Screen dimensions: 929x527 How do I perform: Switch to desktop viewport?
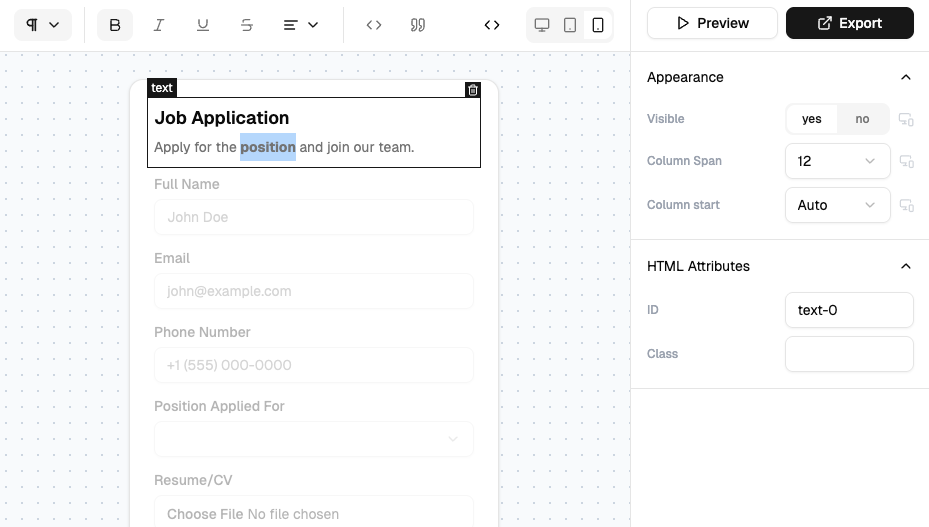point(542,25)
